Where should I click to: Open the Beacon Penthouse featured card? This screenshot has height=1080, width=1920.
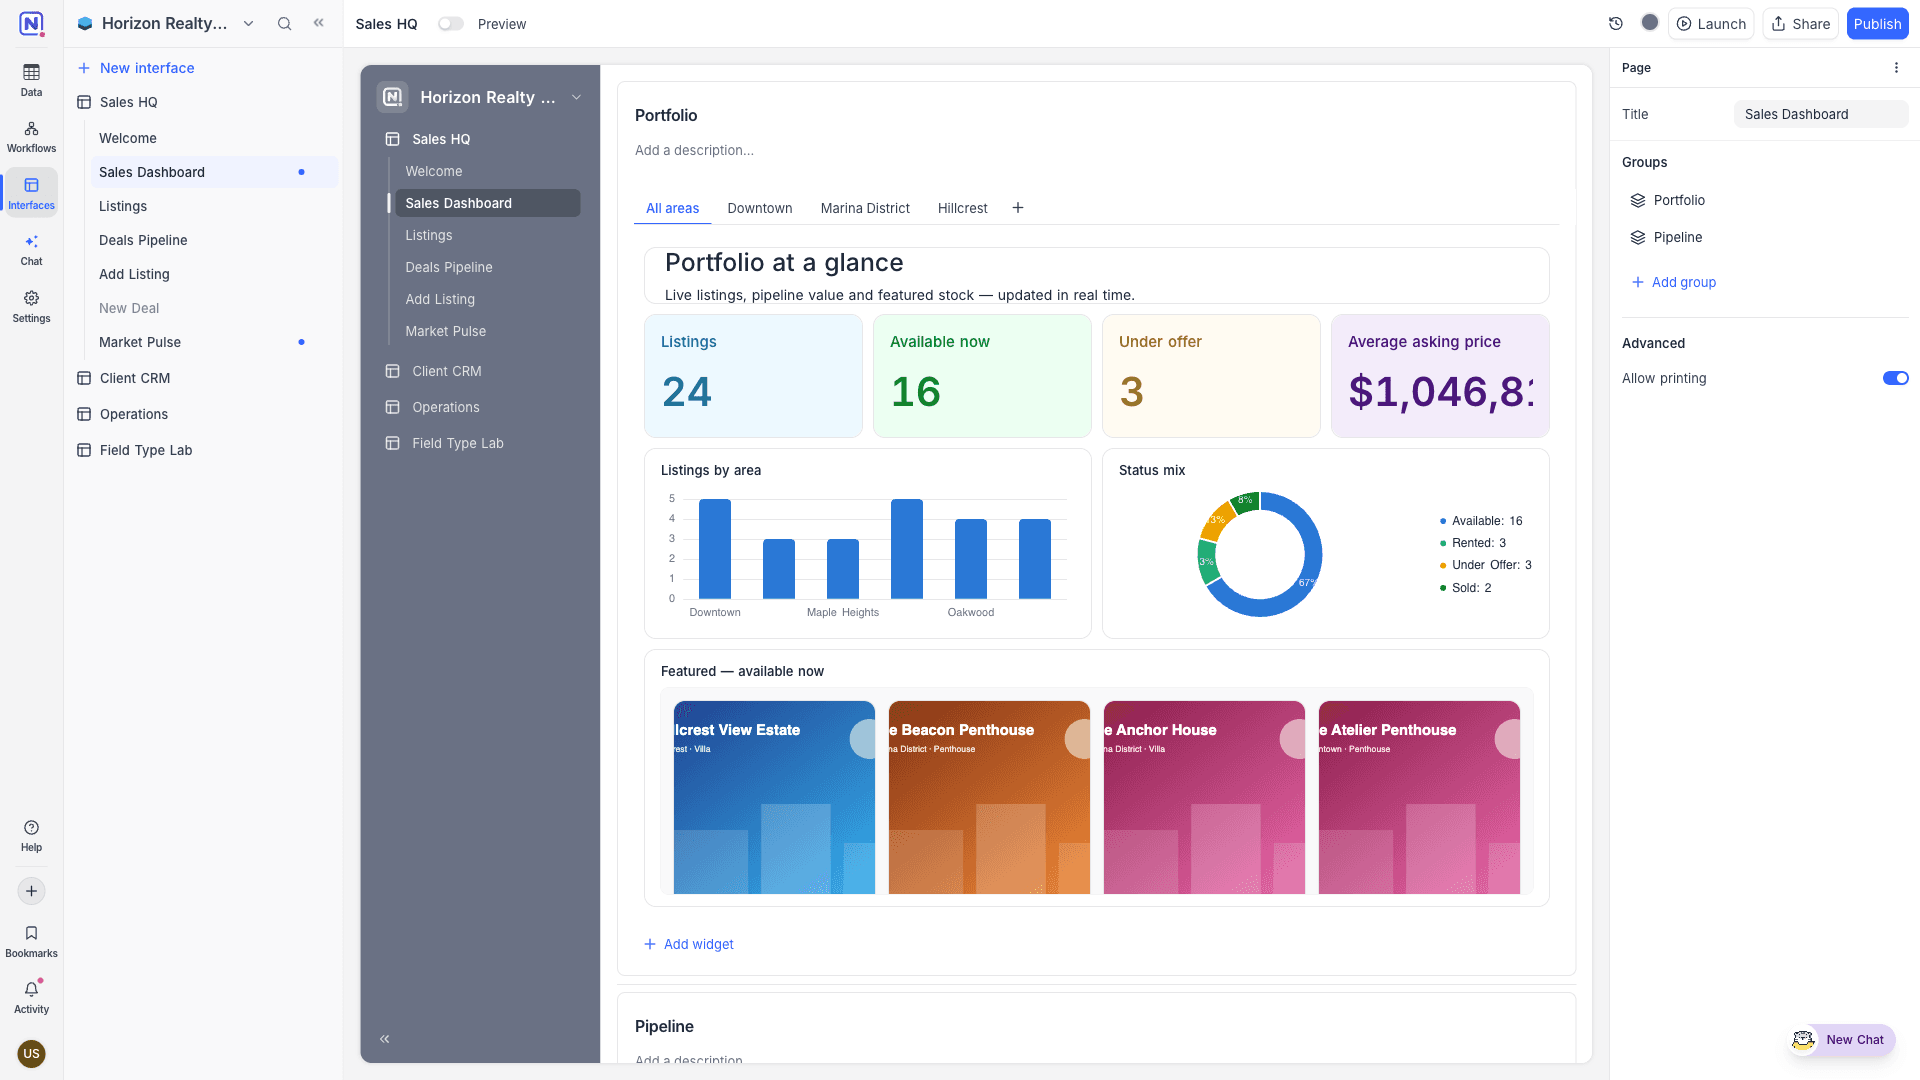tap(989, 797)
